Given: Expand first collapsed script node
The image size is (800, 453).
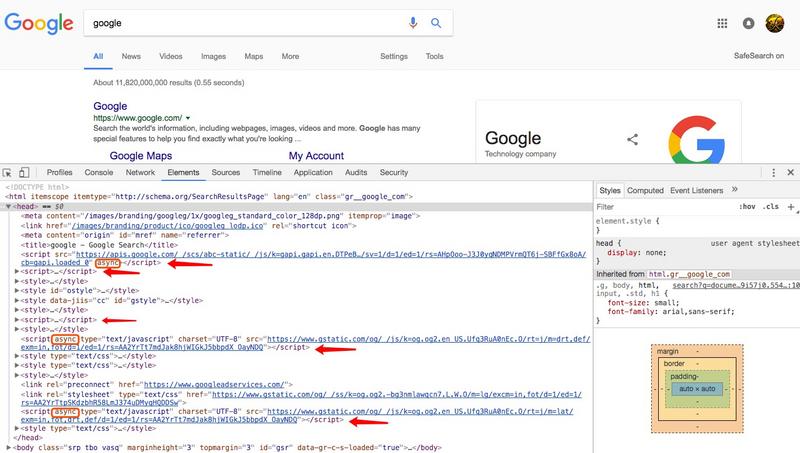Looking at the screenshot, I should pos(17,271).
